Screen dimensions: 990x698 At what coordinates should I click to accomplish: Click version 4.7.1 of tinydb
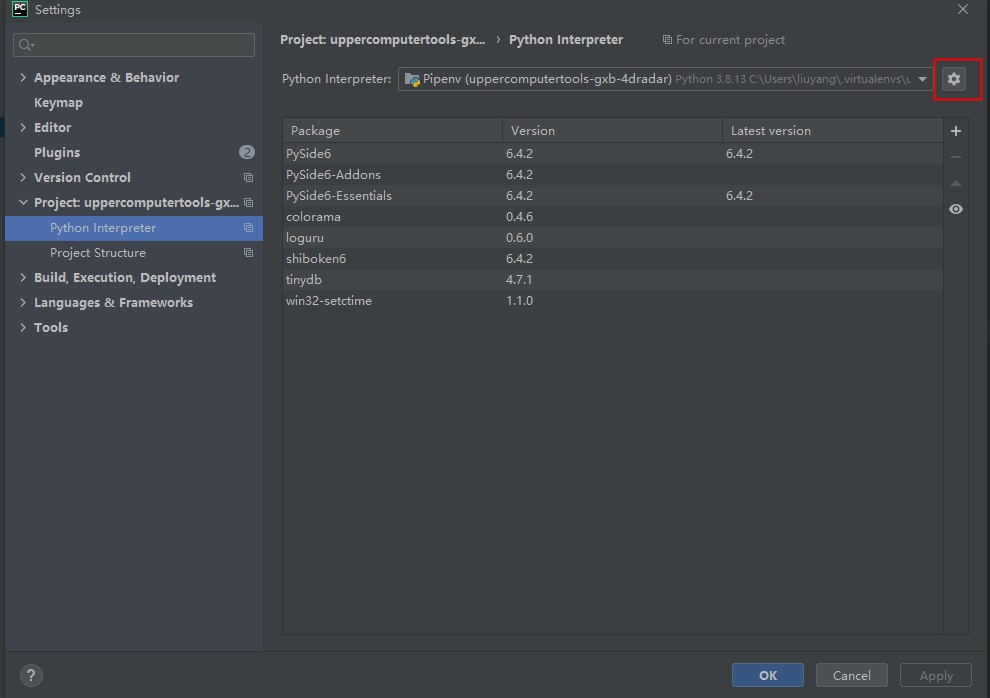coord(519,280)
